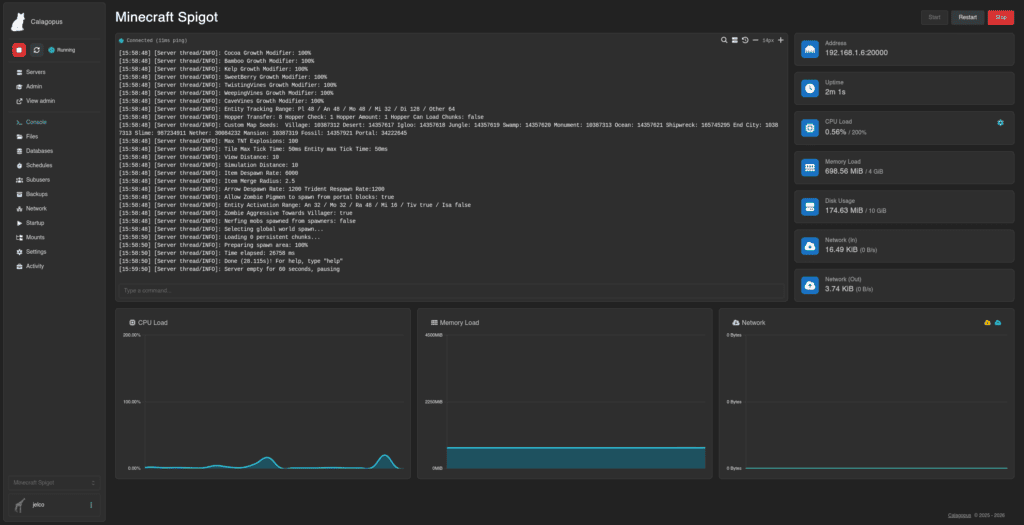Click the Connected (11ms ping) status text
This screenshot has height=525, width=1024.
(157, 40)
